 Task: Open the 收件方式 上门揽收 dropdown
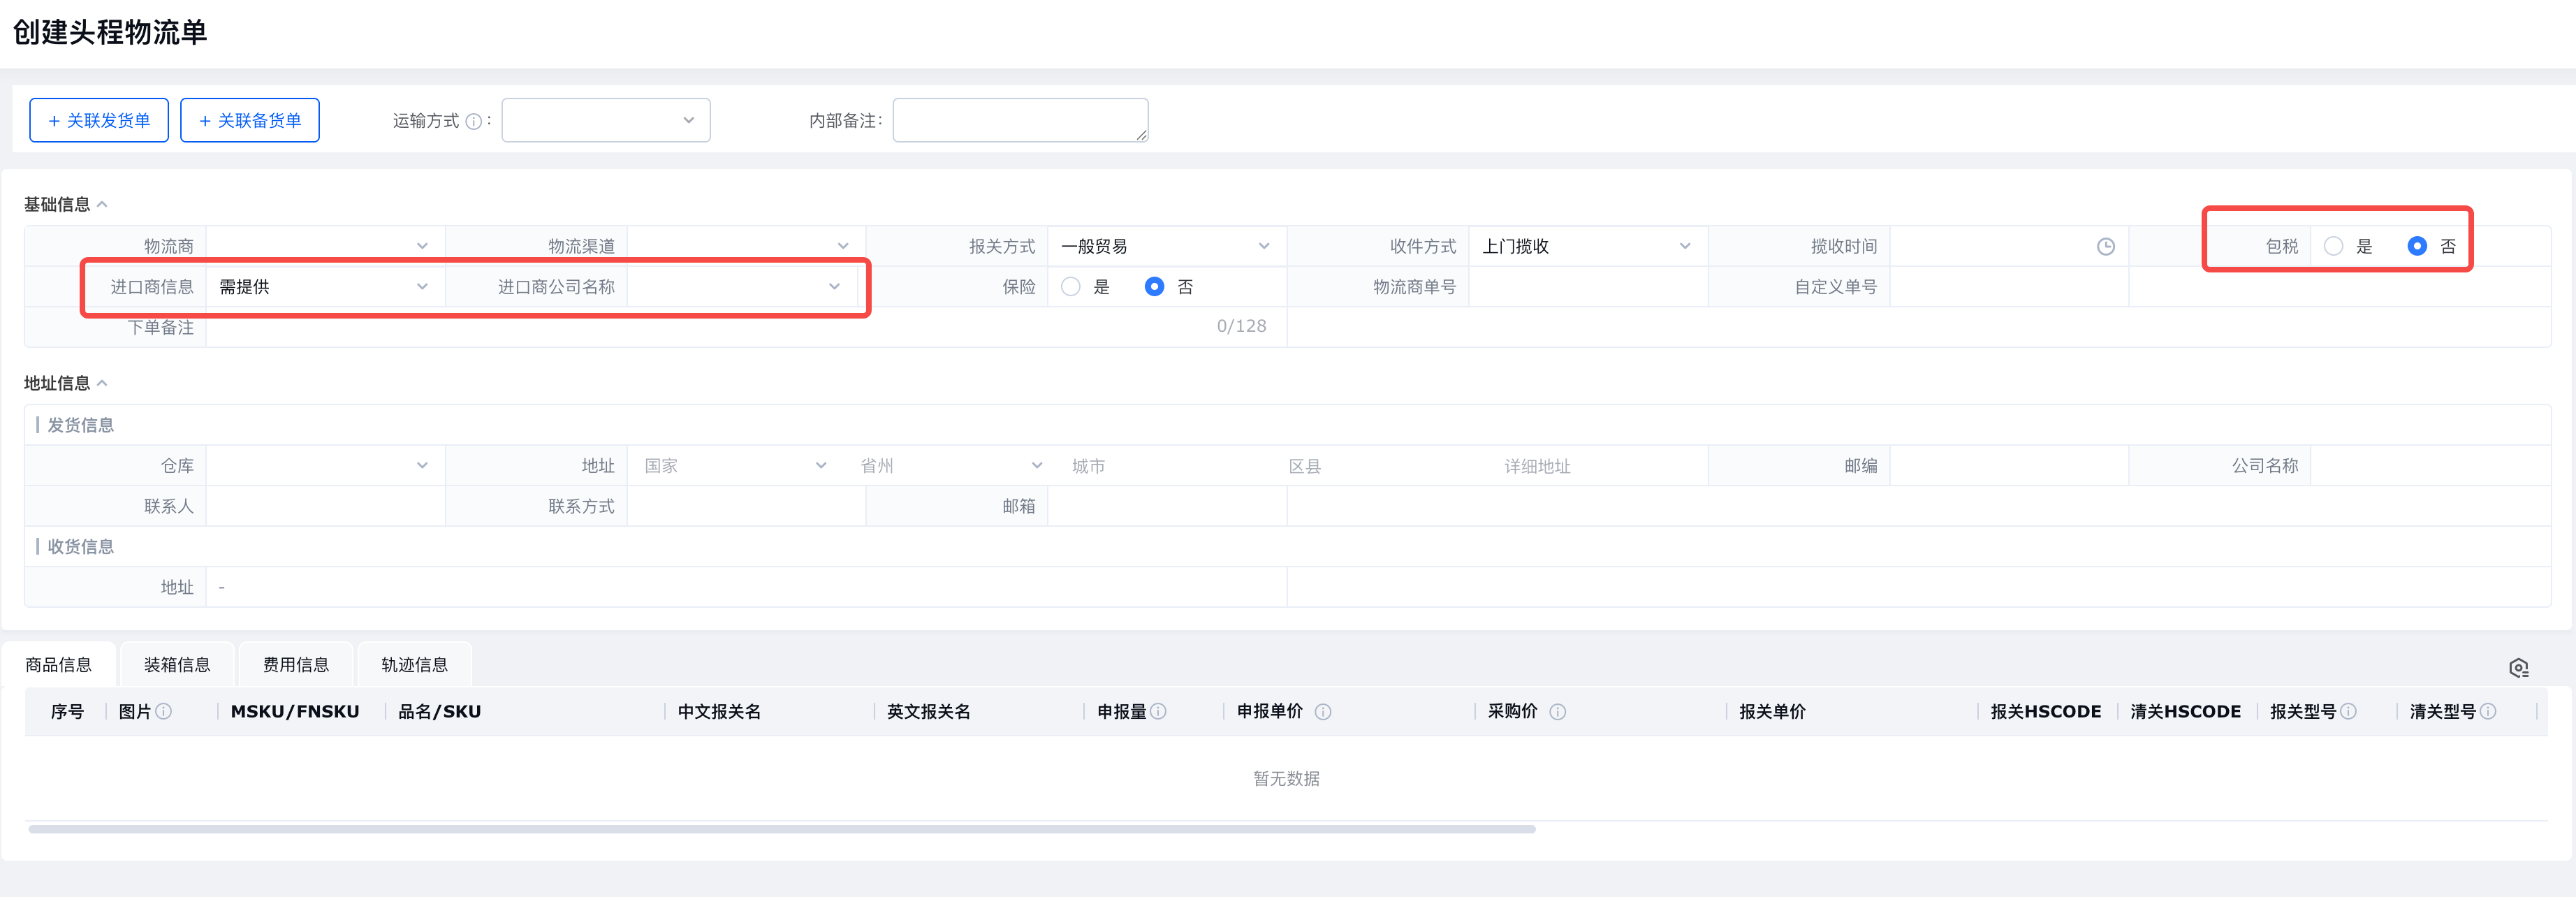coord(1587,246)
